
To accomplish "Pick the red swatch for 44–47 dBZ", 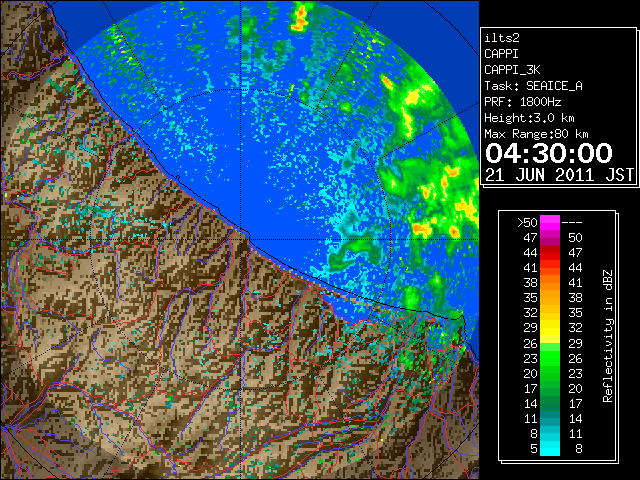I will (550, 253).
